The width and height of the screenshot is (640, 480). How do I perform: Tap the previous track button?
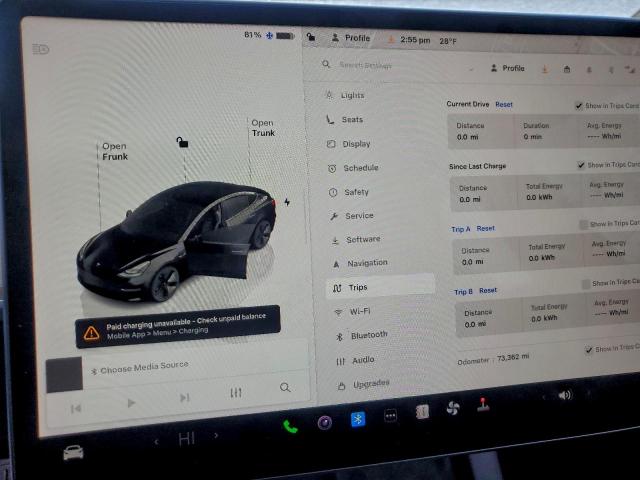76,409
